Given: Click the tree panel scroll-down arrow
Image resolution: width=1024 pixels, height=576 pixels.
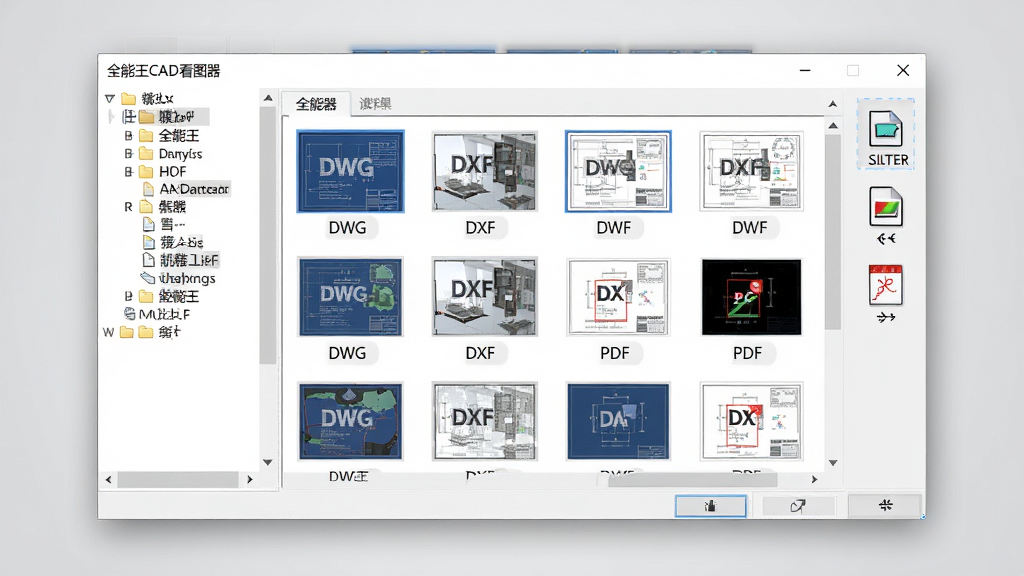Looking at the screenshot, I should point(268,462).
